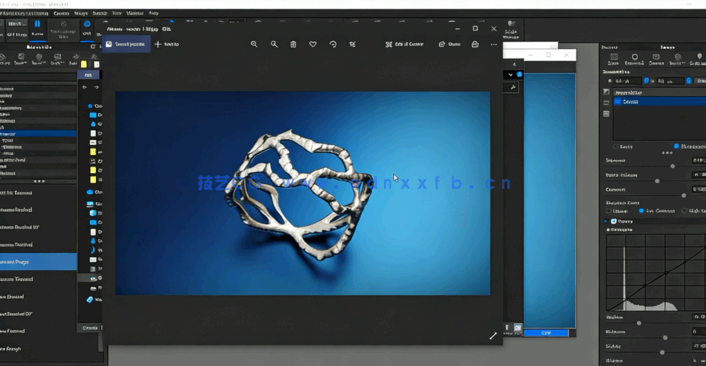This screenshot has height=366, width=706.
Task: Click the ring render photo in the viewer
Action: tap(303, 193)
